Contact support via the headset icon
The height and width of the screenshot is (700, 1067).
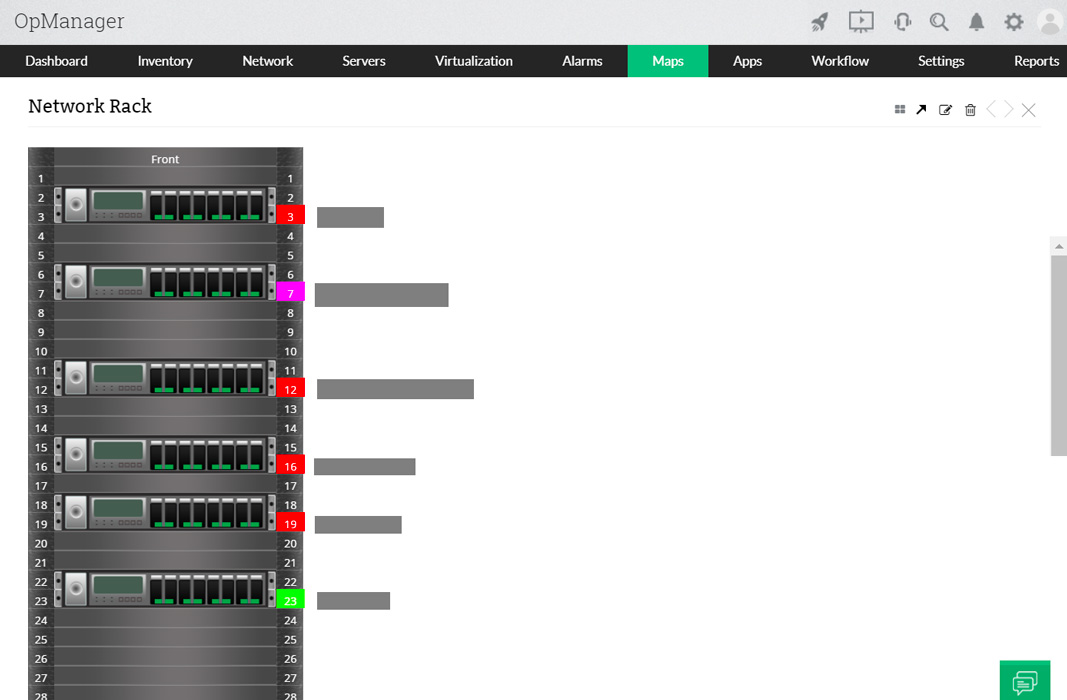pyautogui.click(x=901, y=21)
